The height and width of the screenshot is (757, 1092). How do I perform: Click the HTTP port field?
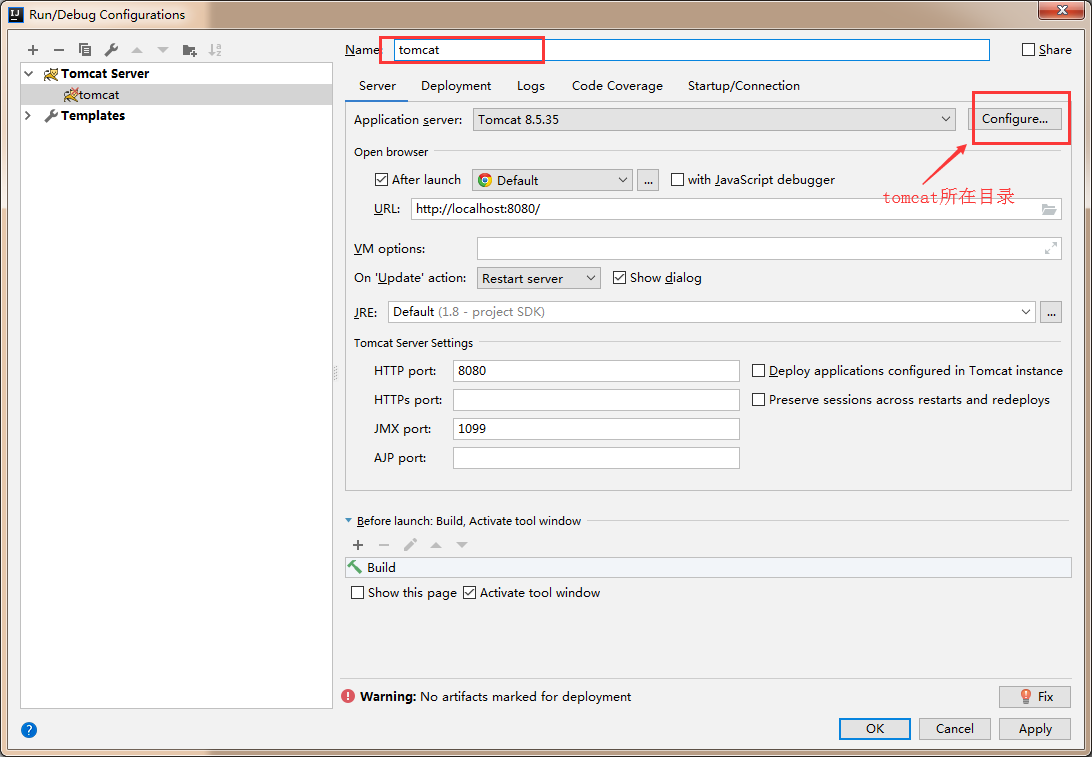click(596, 370)
